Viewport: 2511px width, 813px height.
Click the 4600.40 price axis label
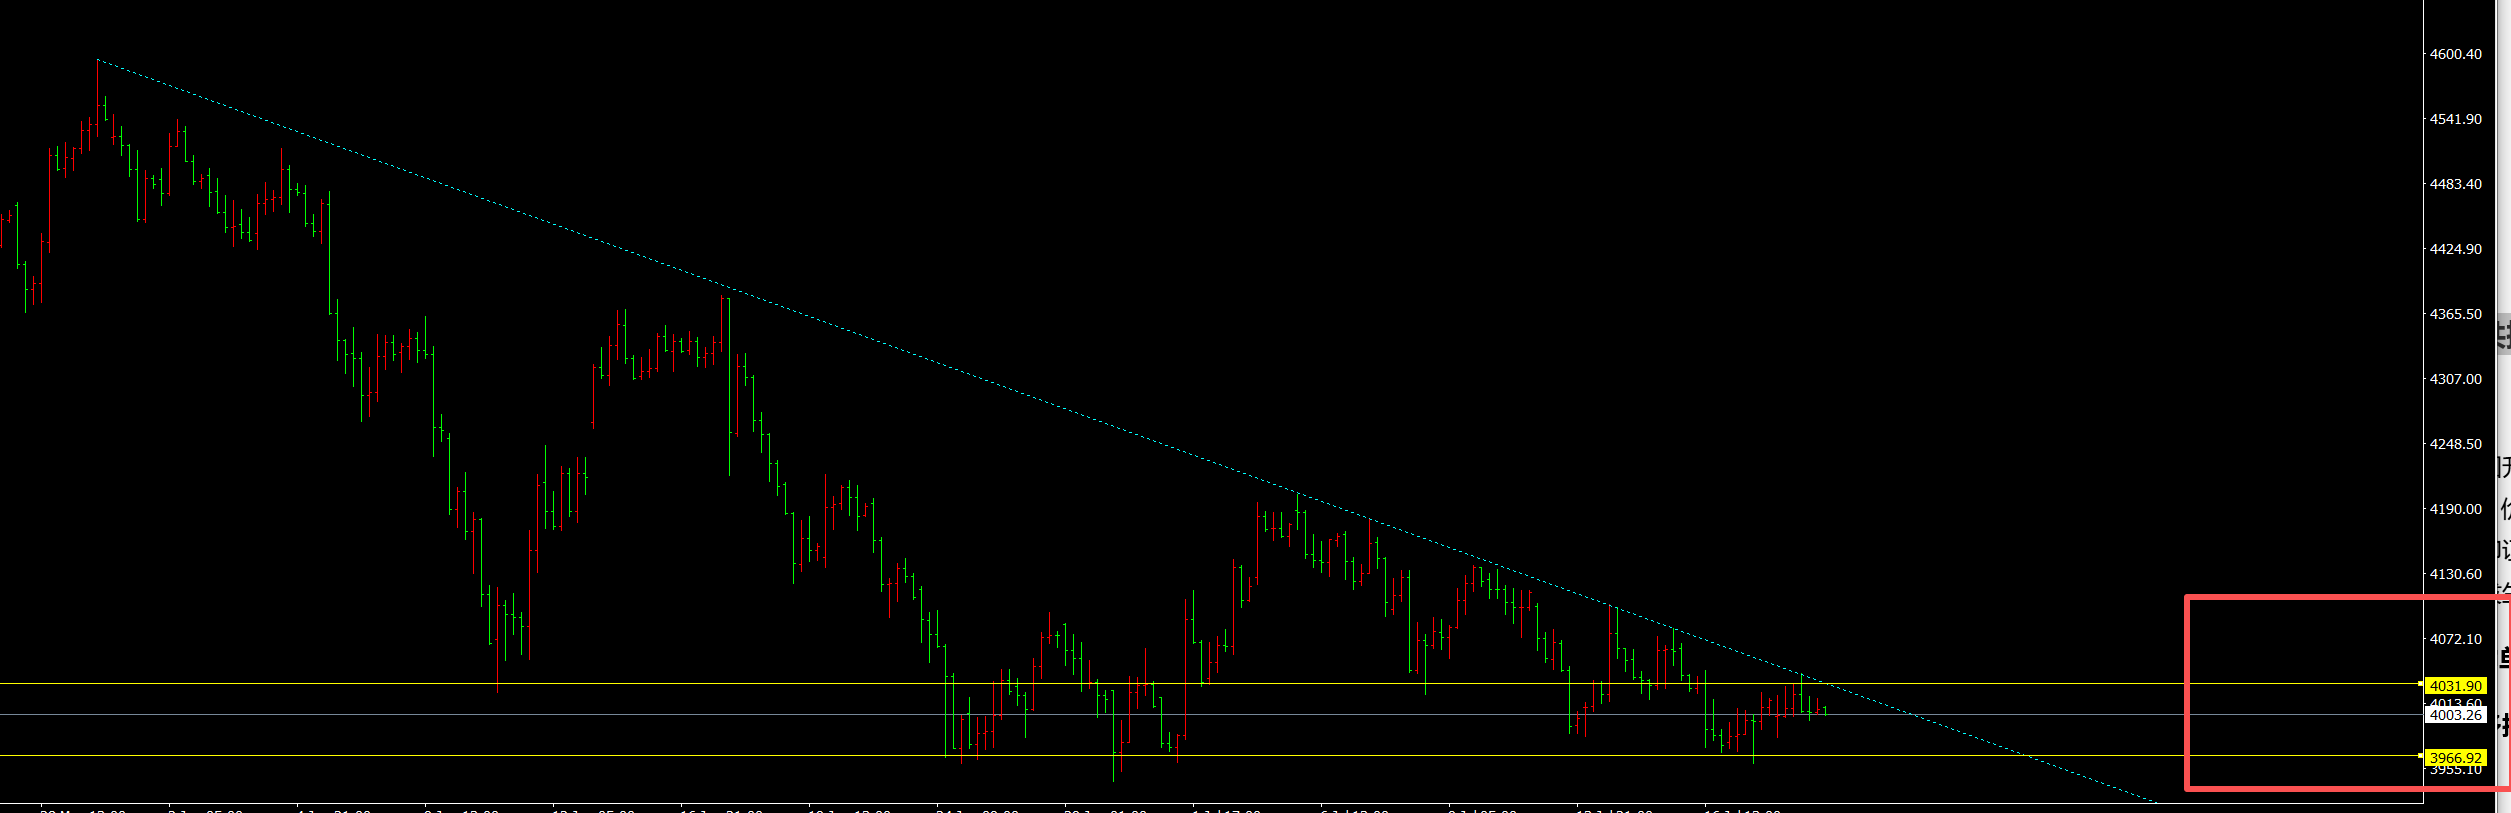2456,54
